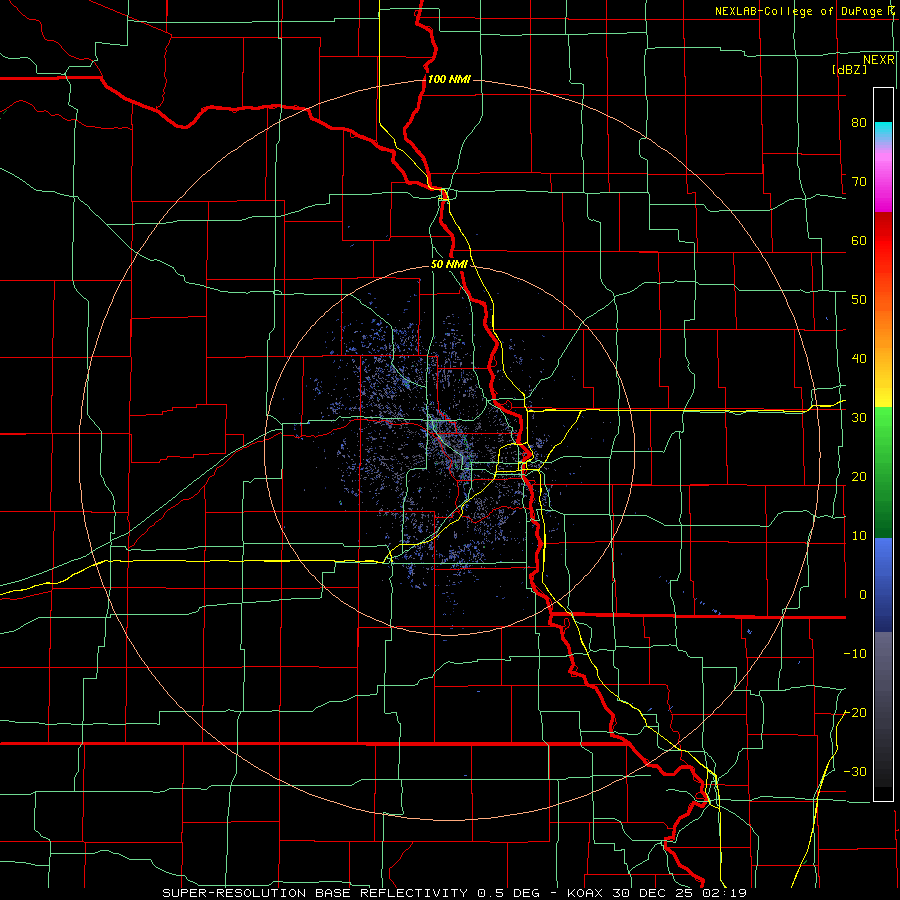This screenshot has width=900, height=900.
Task: Click the [dBZ] units label
Action: click(x=849, y=69)
